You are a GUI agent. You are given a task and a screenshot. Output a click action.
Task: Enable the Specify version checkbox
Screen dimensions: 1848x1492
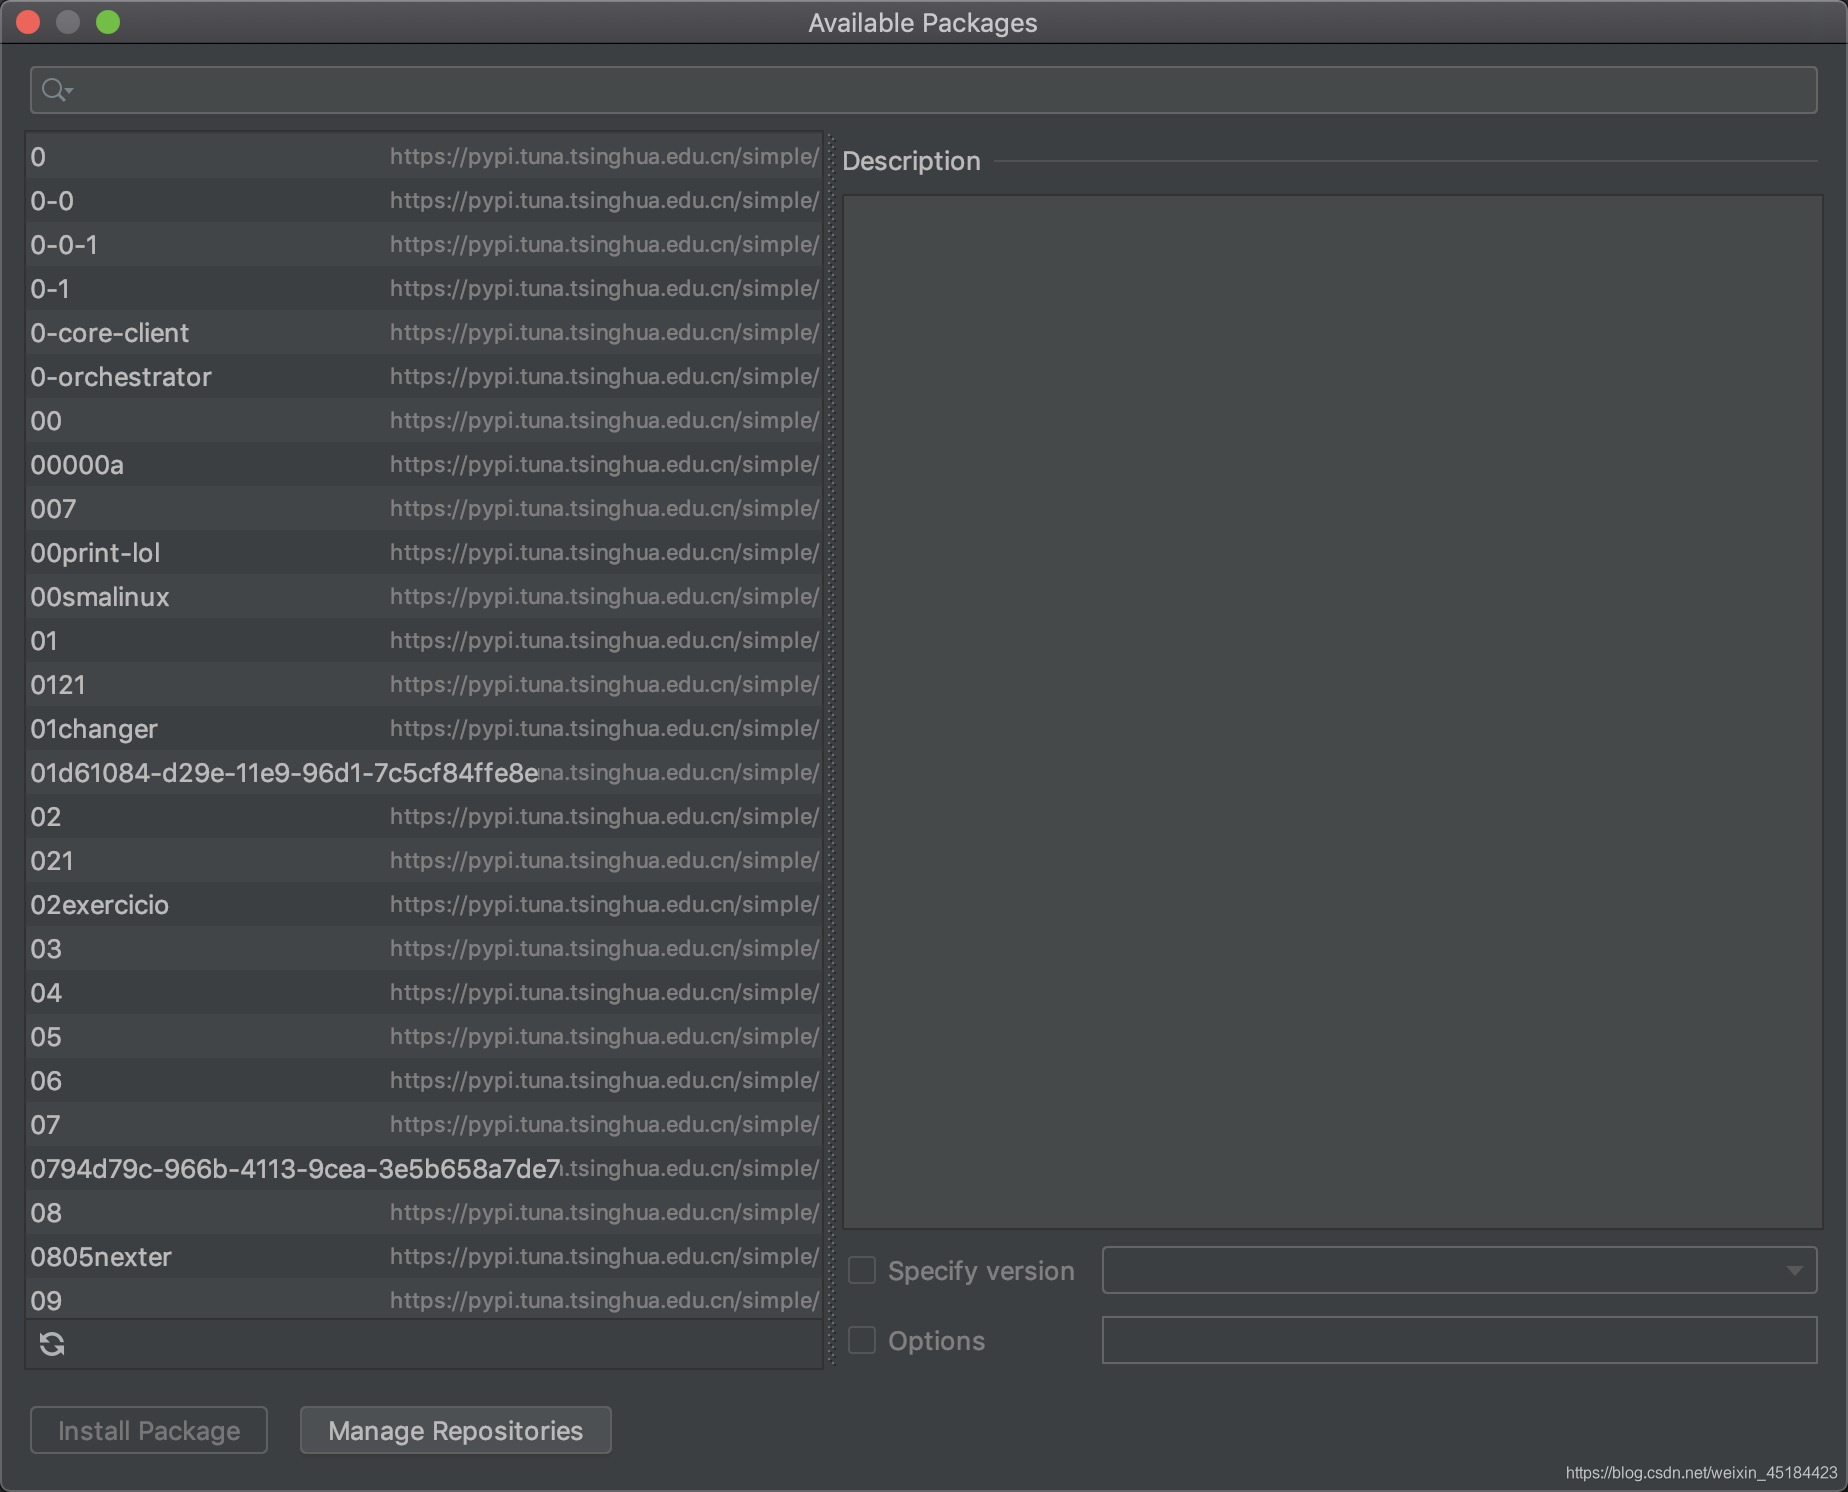point(862,1270)
